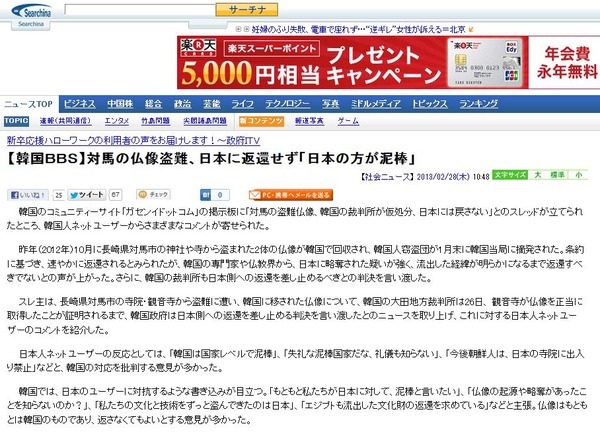Click PC・携帯へメールを送る button

click(290, 195)
